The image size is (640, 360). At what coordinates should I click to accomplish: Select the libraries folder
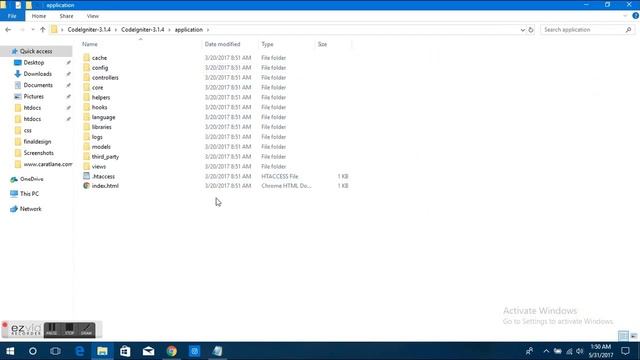(x=101, y=127)
